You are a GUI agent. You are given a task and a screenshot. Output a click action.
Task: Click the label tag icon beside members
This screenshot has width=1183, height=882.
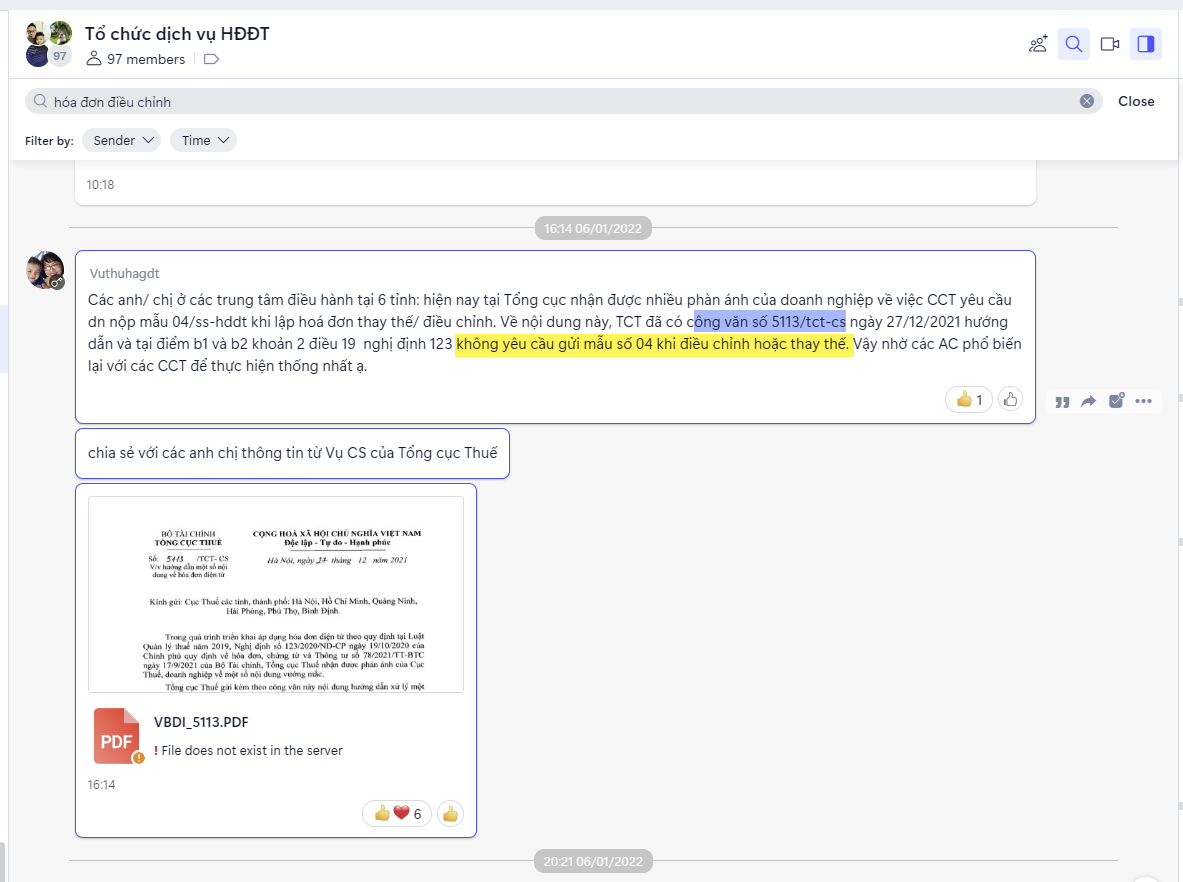point(211,59)
